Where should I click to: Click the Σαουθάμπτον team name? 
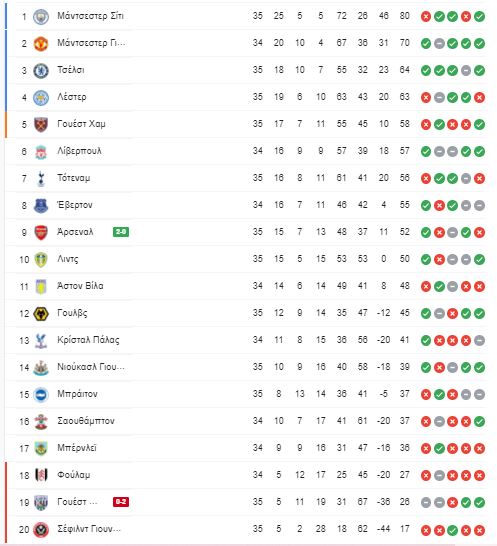pyautogui.click(x=86, y=421)
